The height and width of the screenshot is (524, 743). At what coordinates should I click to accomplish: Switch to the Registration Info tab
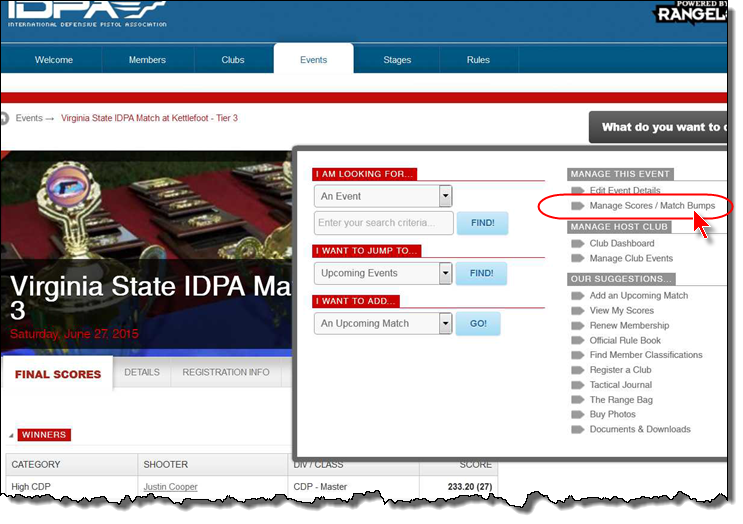(226, 372)
